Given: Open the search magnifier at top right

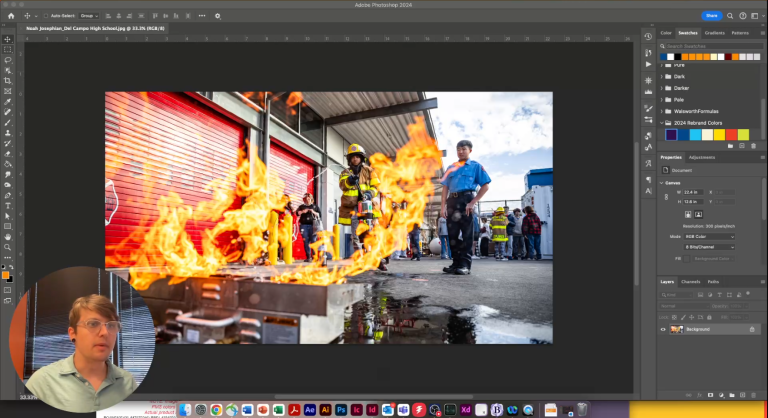Looking at the screenshot, I should point(730,16).
